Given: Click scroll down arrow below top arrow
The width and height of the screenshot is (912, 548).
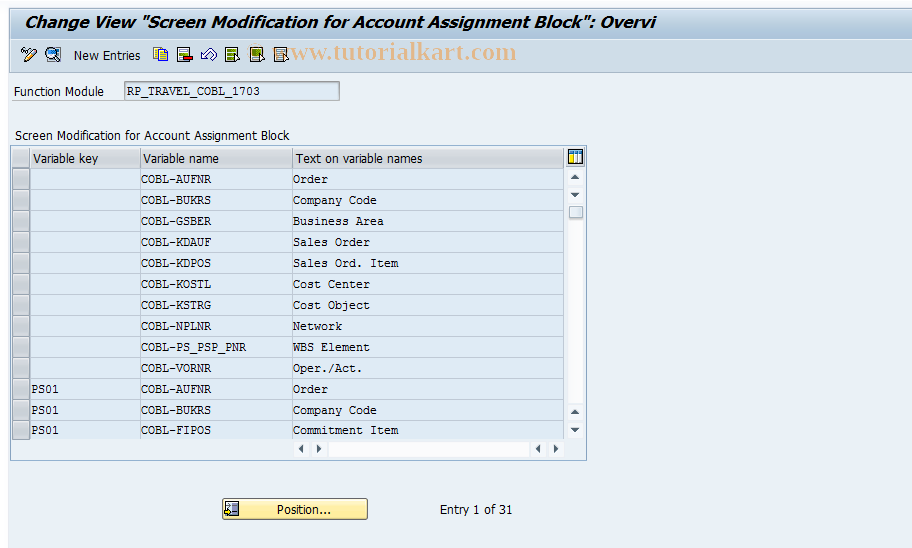Looking at the screenshot, I should (x=575, y=195).
